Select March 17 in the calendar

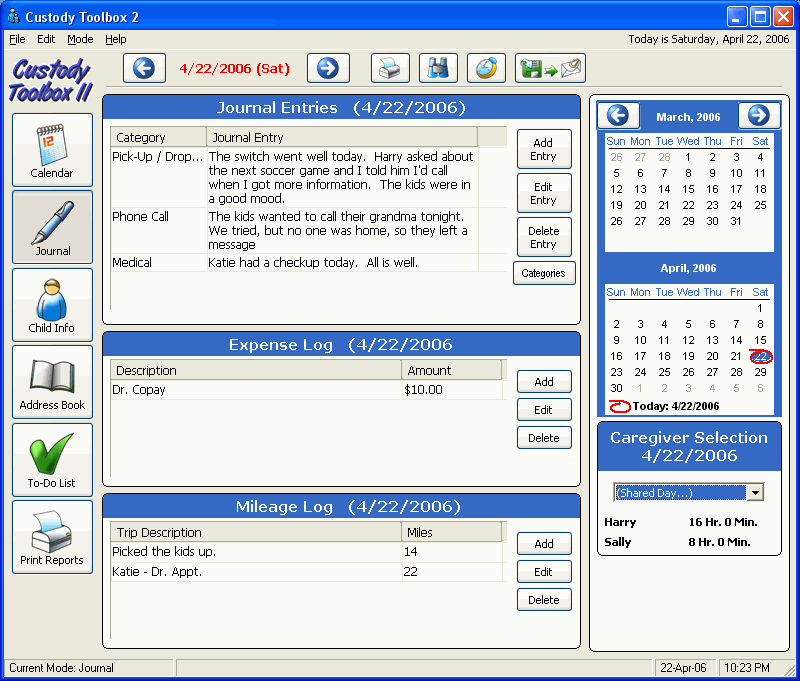tap(736, 189)
